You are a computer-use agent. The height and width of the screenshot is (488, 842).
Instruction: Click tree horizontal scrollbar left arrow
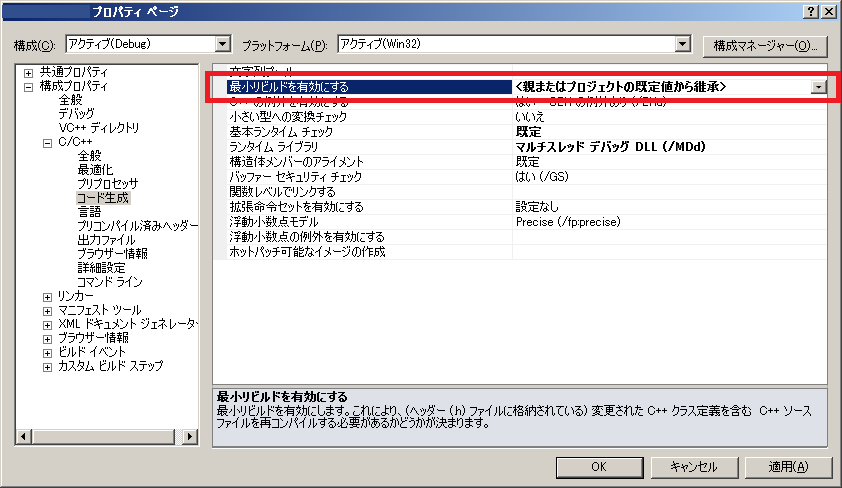(23, 436)
